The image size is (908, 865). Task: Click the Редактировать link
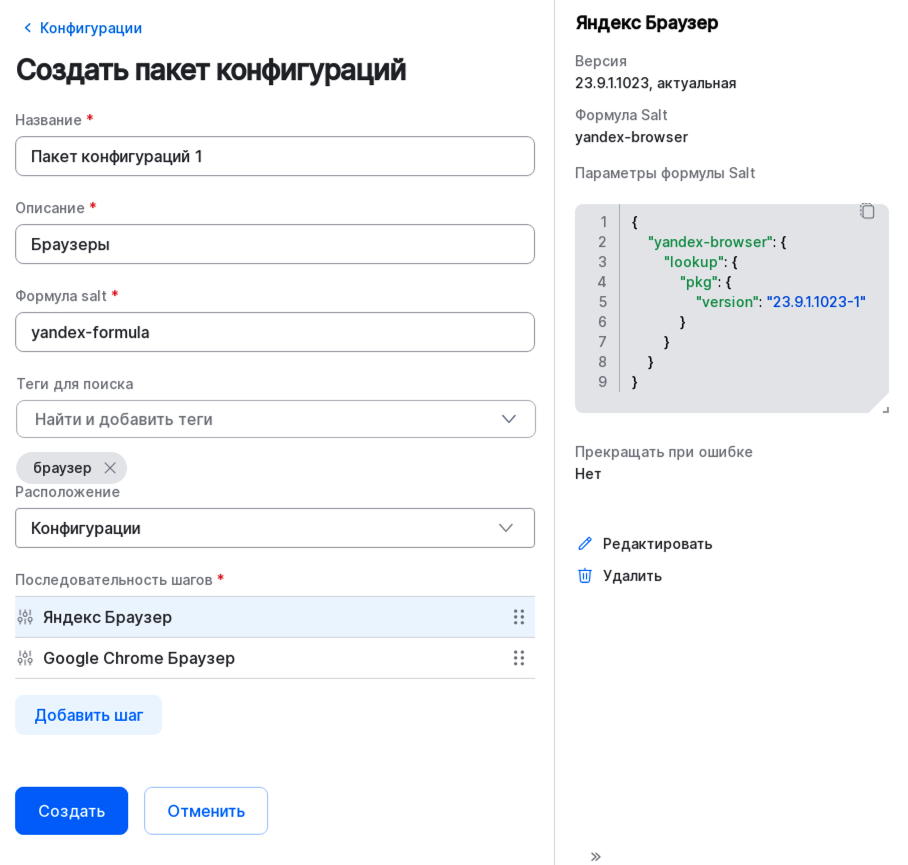tap(656, 543)
